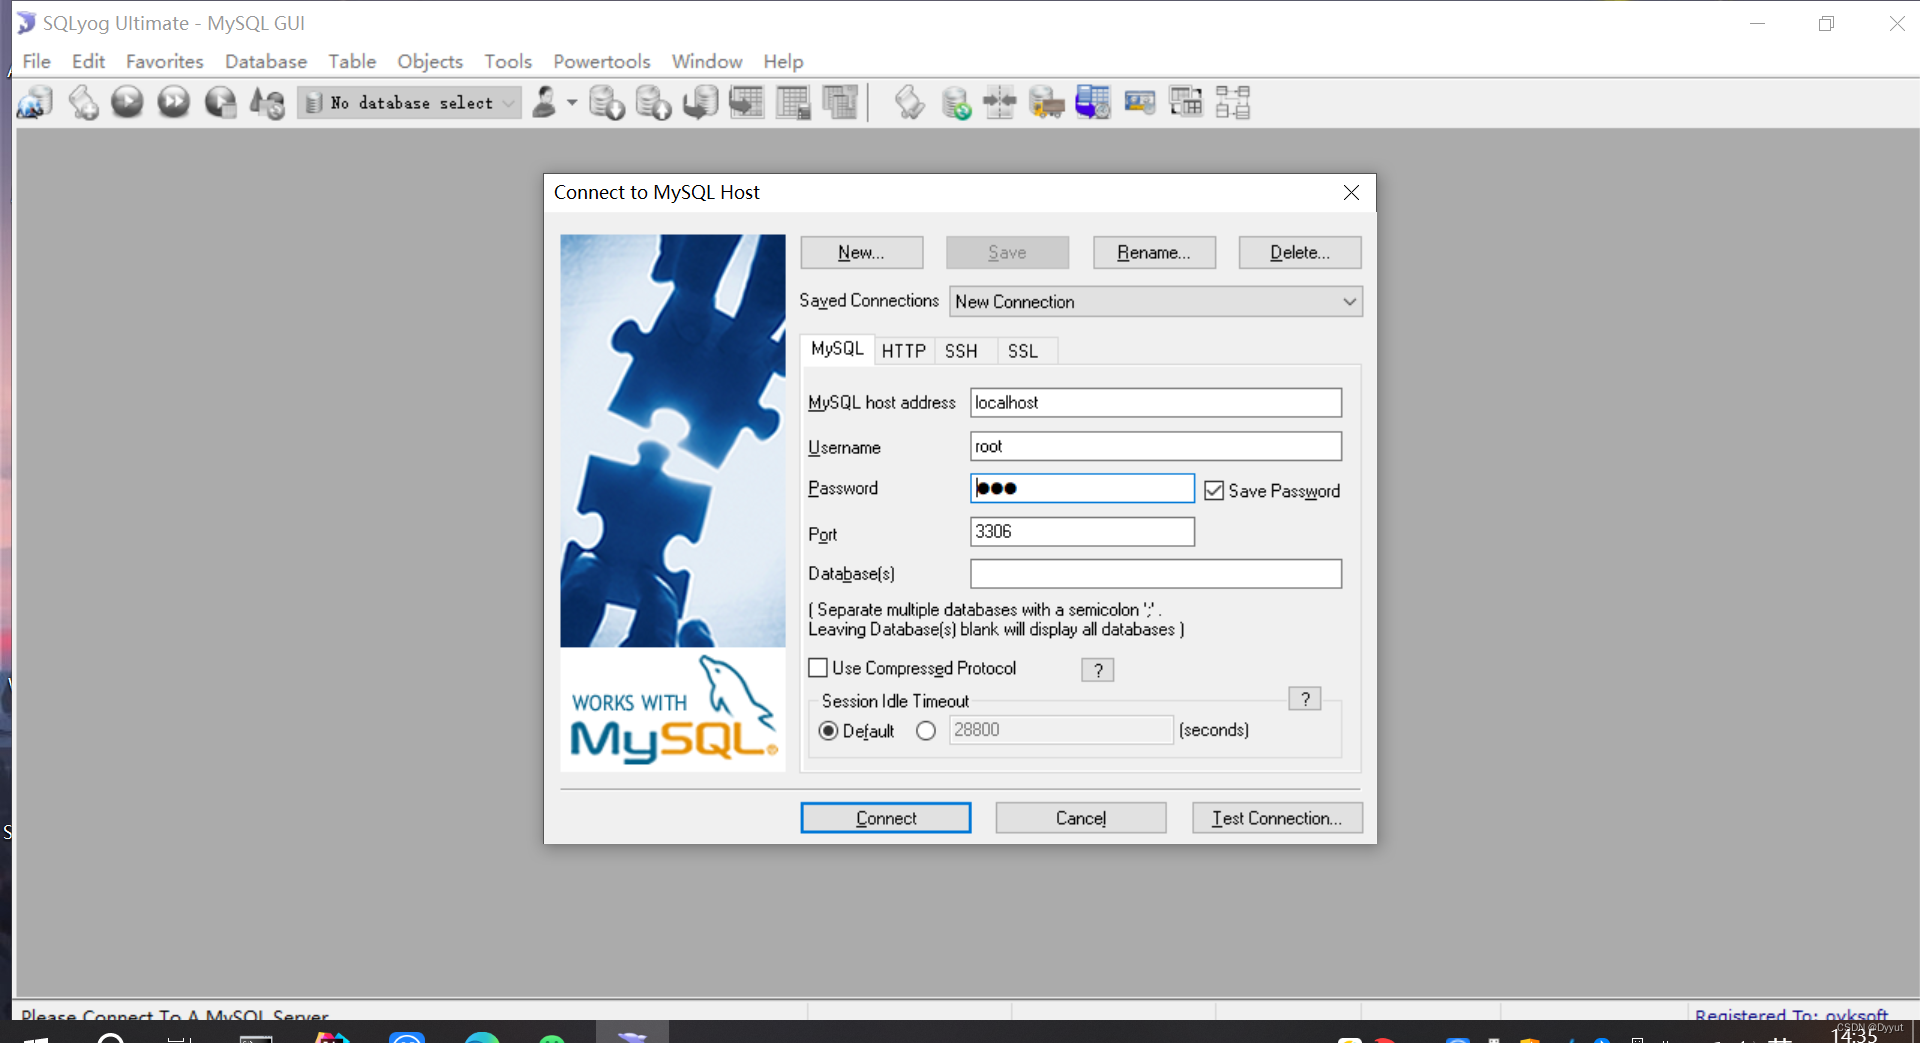
Task: Click the execute and edit resultset icon
Action: pyautogui.click(x=220, y=102)
